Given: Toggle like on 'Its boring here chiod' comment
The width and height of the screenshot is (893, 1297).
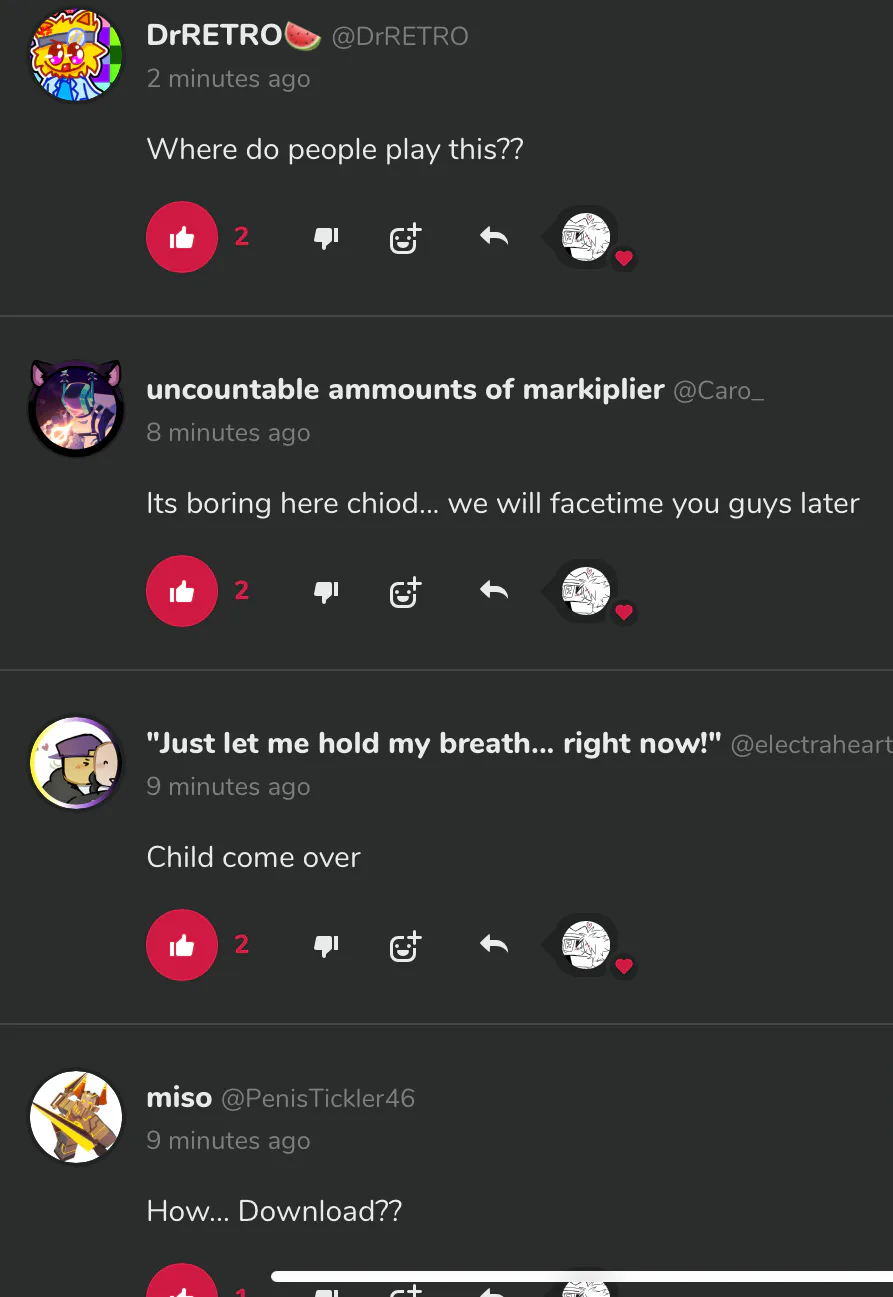Looking at the screenshot, I should (x=182, y=591).
